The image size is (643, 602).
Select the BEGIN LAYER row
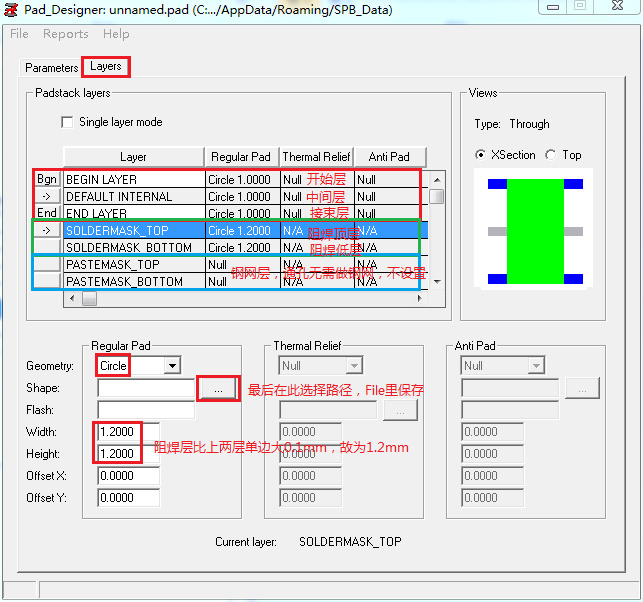[246, 180]
